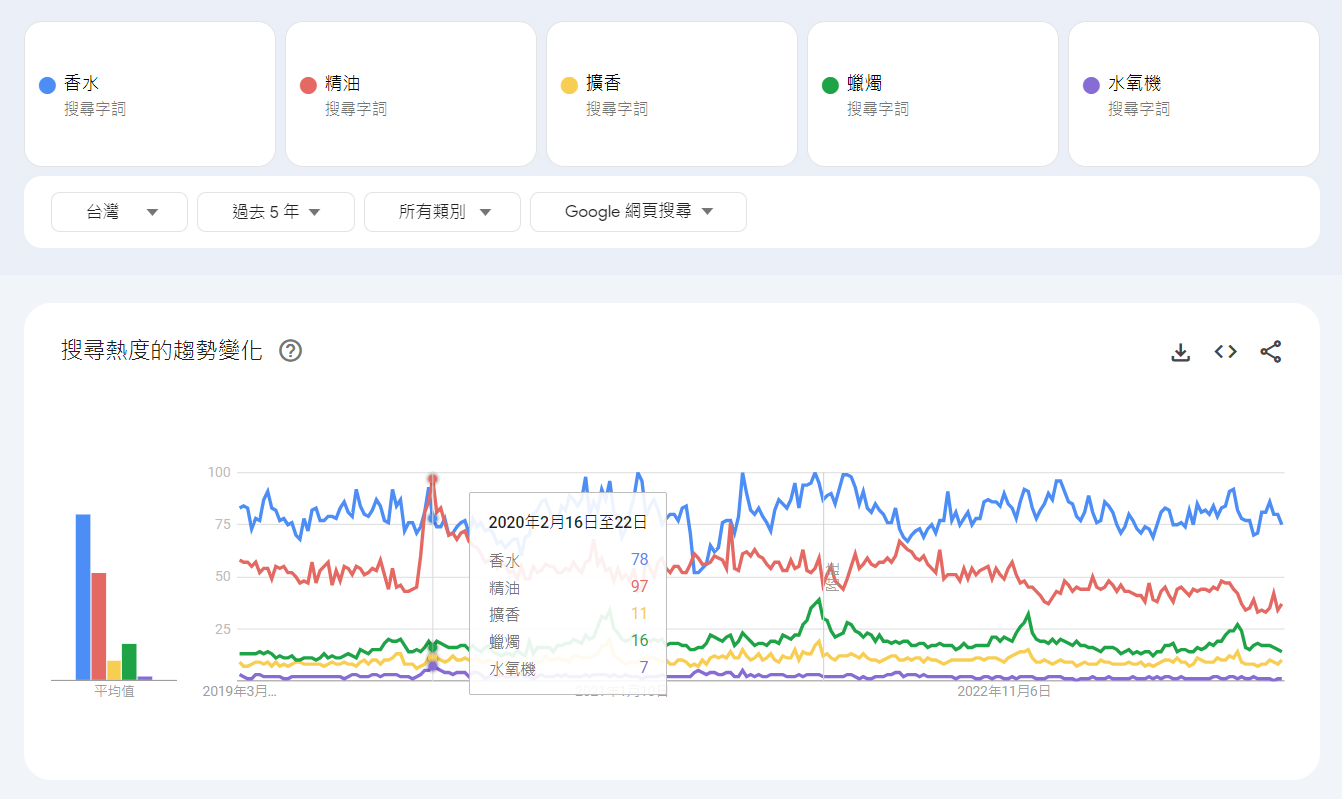
Task: Click the 2019年3月 axis label
Action: coord(240,691)
